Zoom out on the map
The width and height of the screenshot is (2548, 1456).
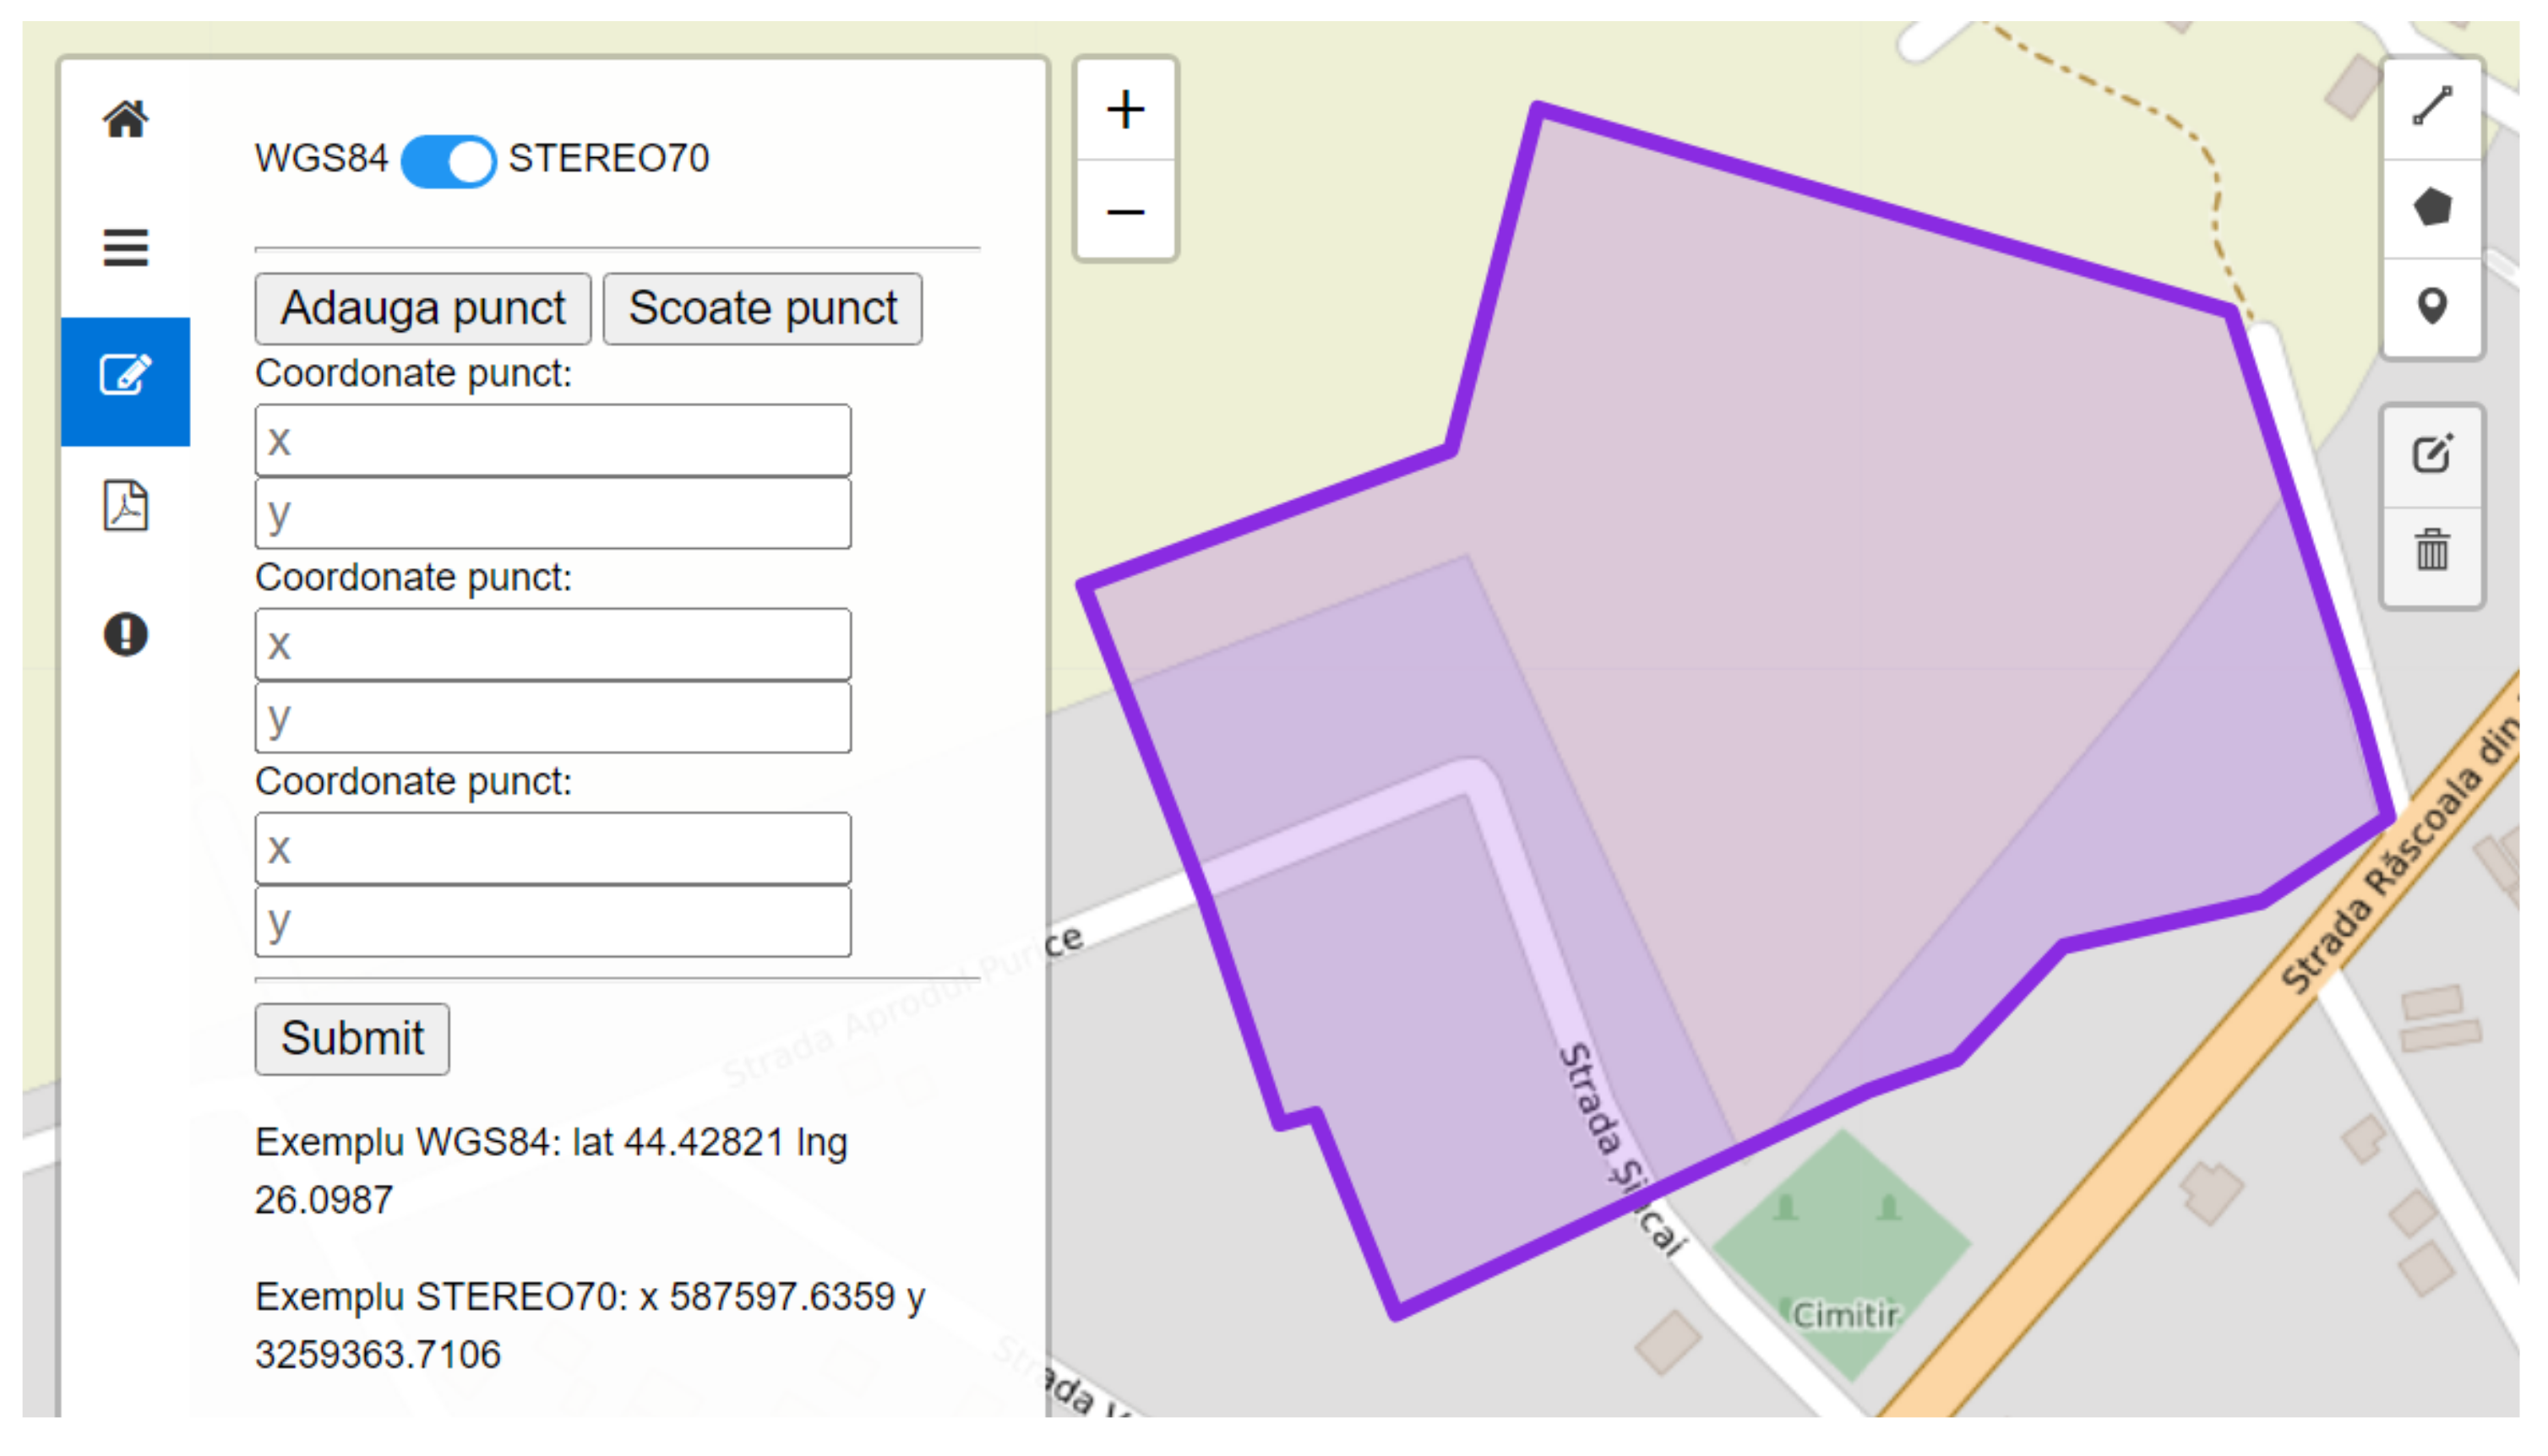[1125, 212]
